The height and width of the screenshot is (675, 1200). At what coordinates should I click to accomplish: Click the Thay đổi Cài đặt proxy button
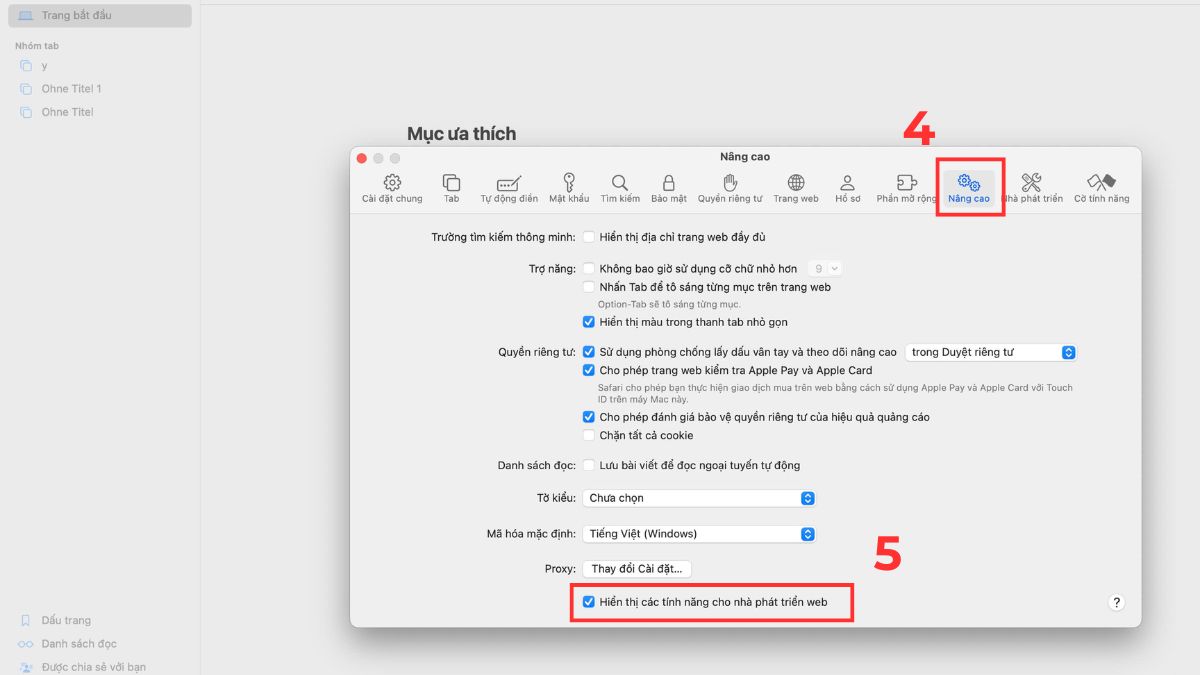tap(637, 569)
